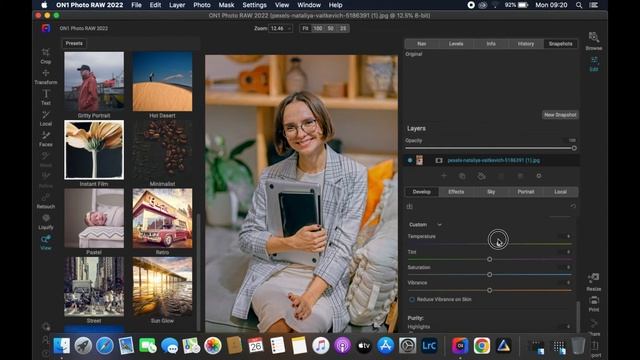640x360 pixels.
Task: Select the Text tool
Action: tap(46, 98)
